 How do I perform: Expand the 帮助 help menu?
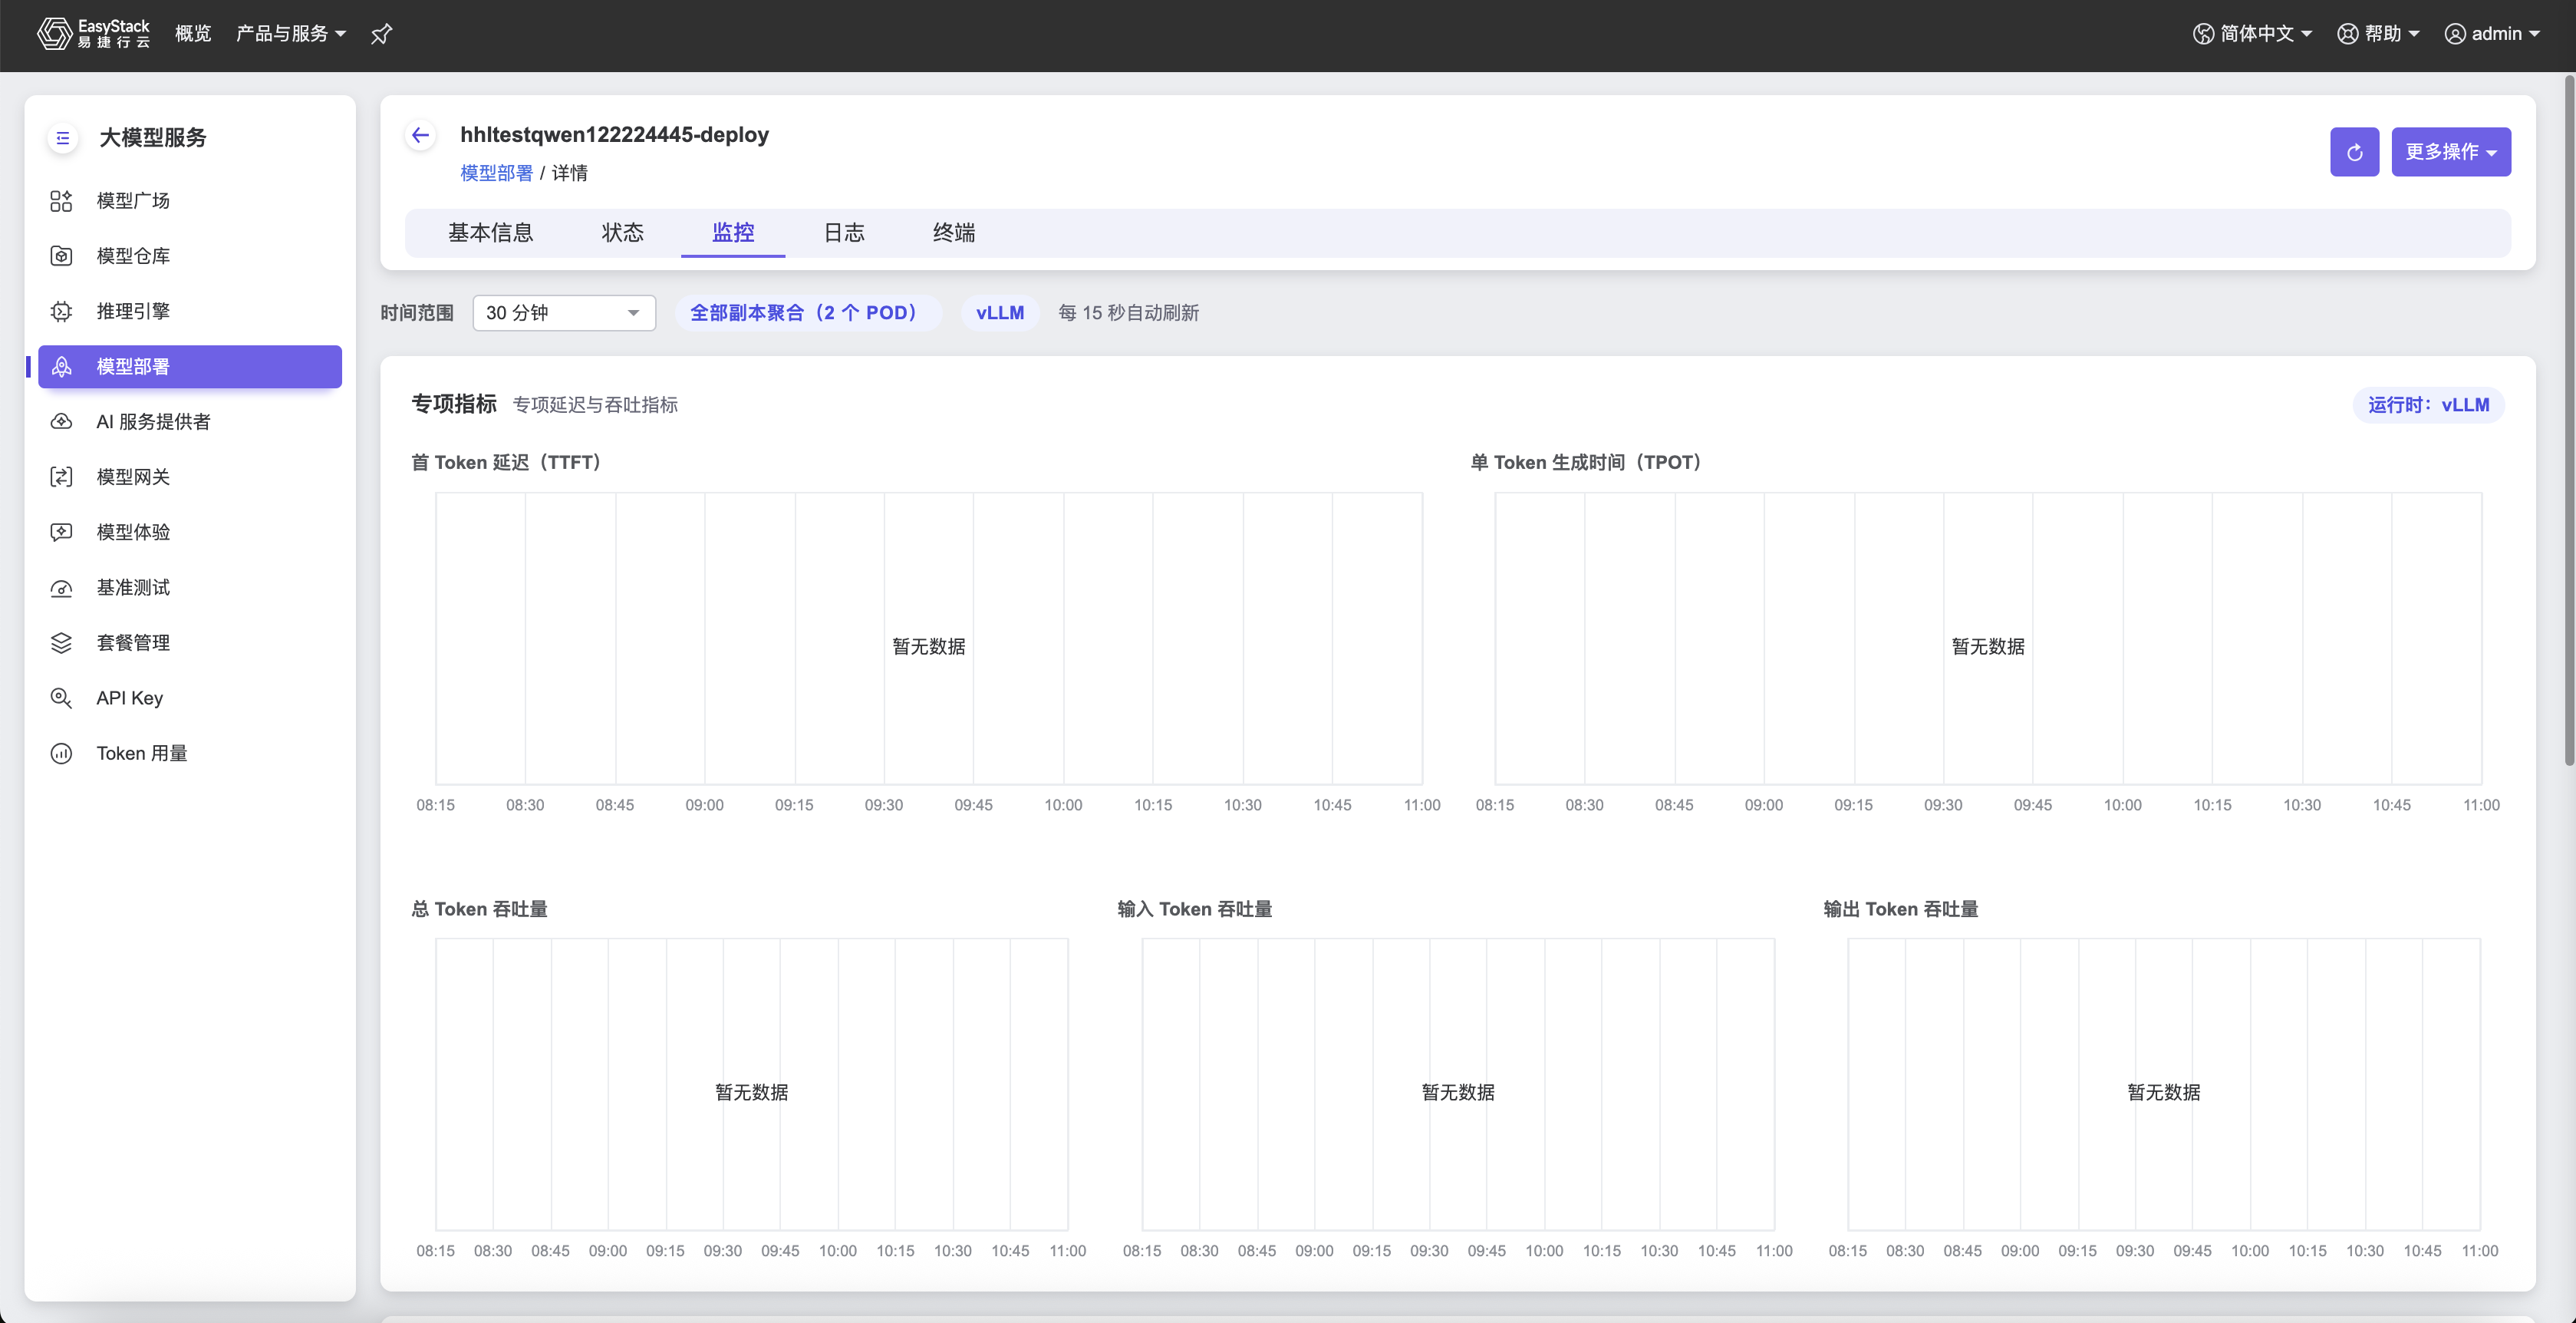tap(2378, 34)
